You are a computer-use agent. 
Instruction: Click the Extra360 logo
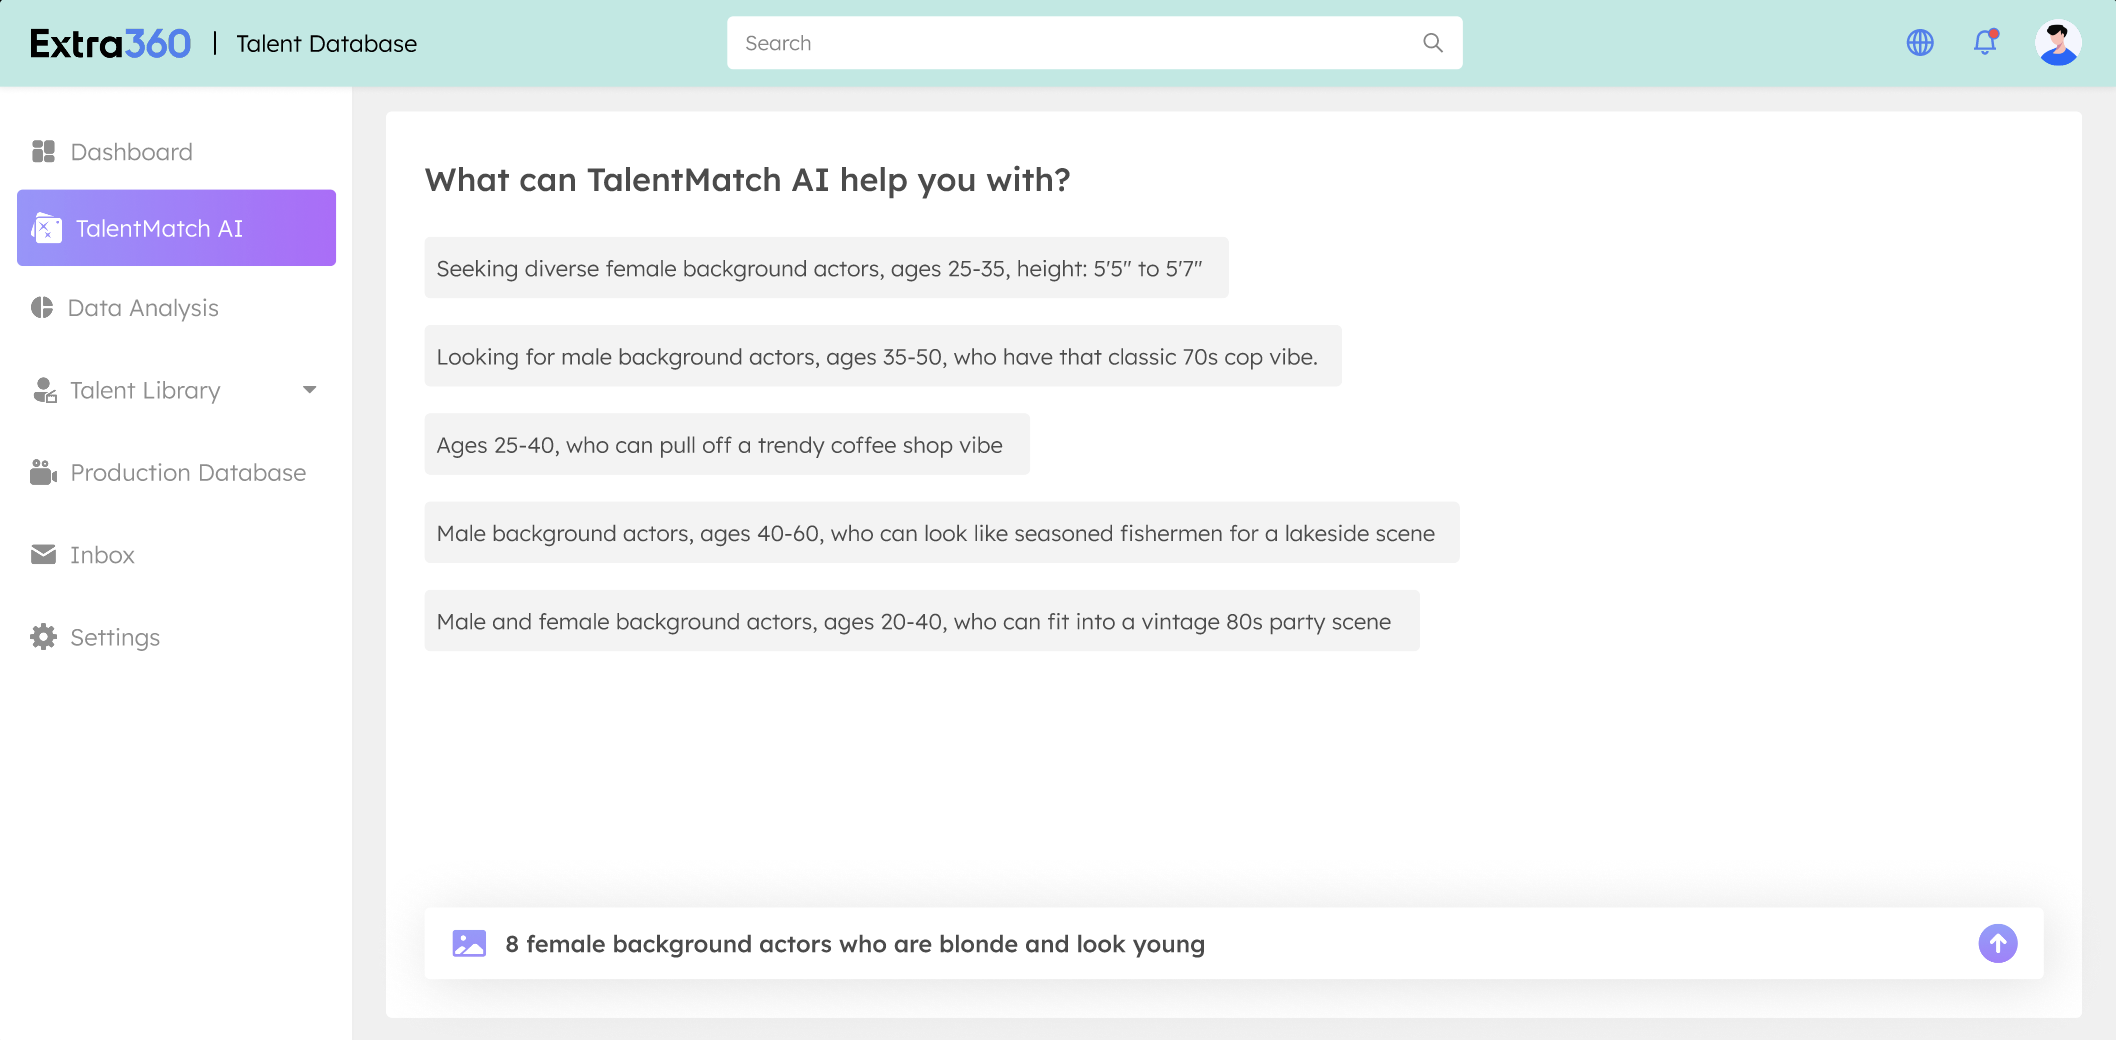pos(110,43)
